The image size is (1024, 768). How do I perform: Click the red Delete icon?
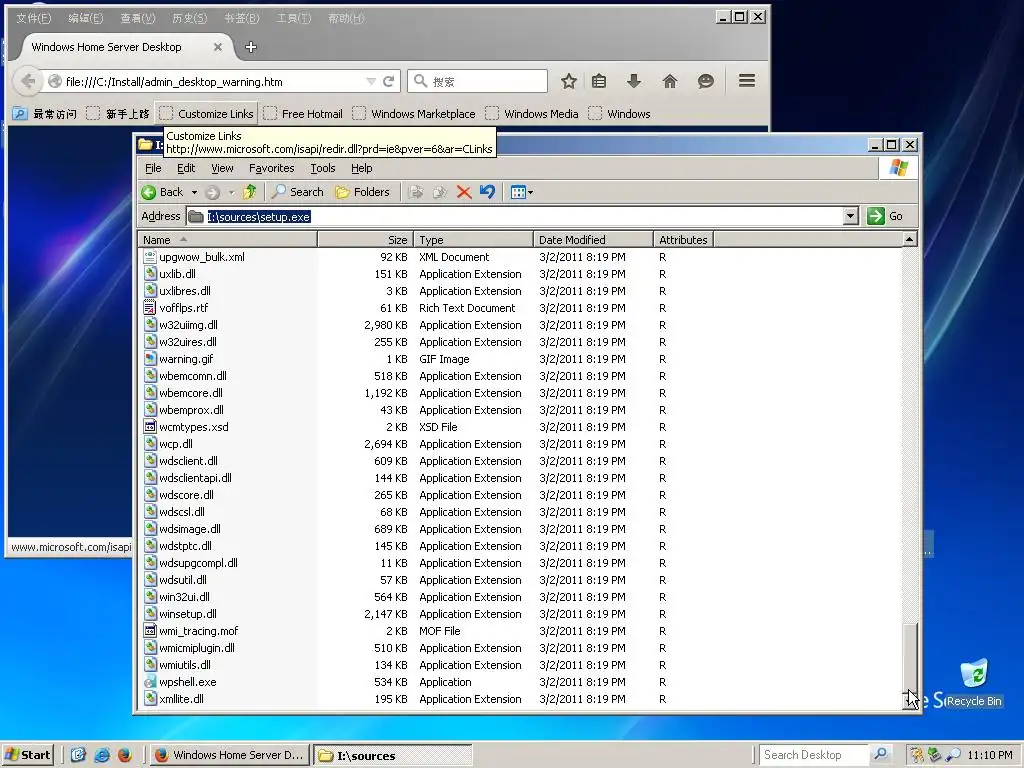[x=464, y=192]
